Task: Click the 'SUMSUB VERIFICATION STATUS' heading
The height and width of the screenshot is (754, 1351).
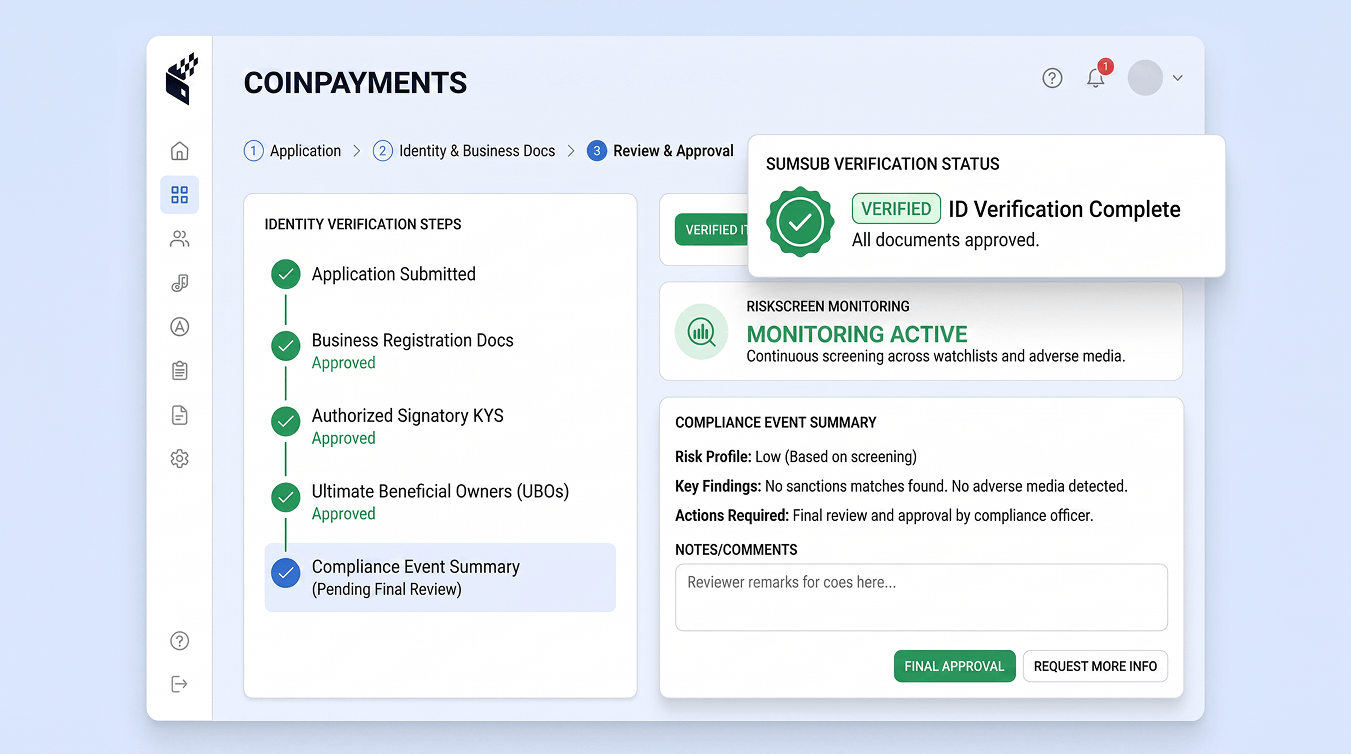Action: [883, 164]
